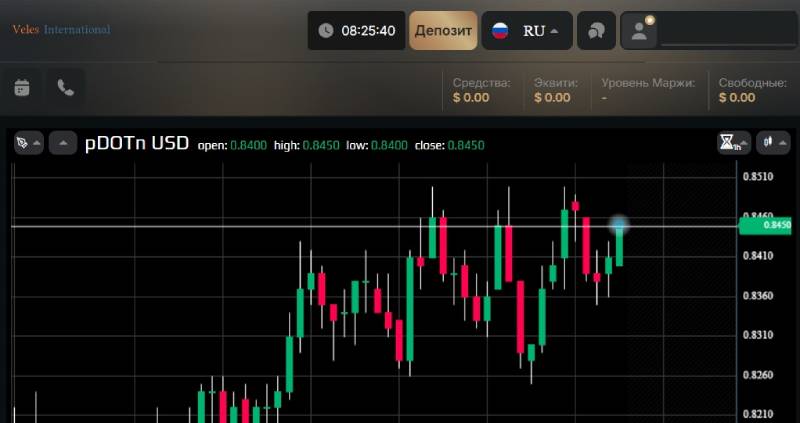The height and width of the screenshot is (423, 800).
Task: Expand the symbol list arrow beside pDOTn USD
Action: [x=63, y=143]
